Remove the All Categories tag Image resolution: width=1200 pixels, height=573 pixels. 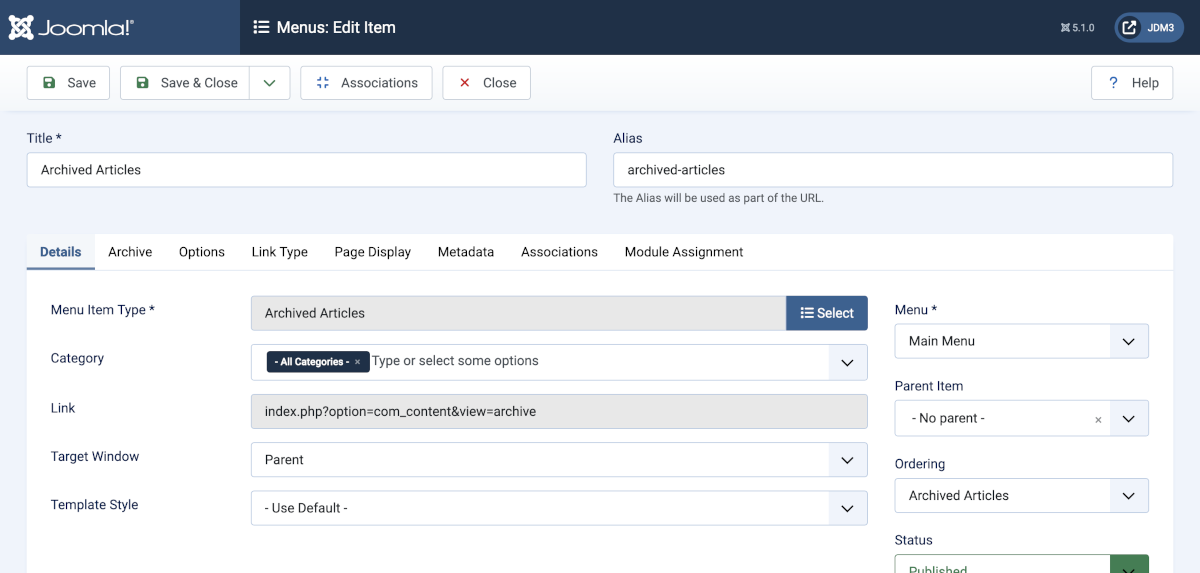[x=357, y=362]
